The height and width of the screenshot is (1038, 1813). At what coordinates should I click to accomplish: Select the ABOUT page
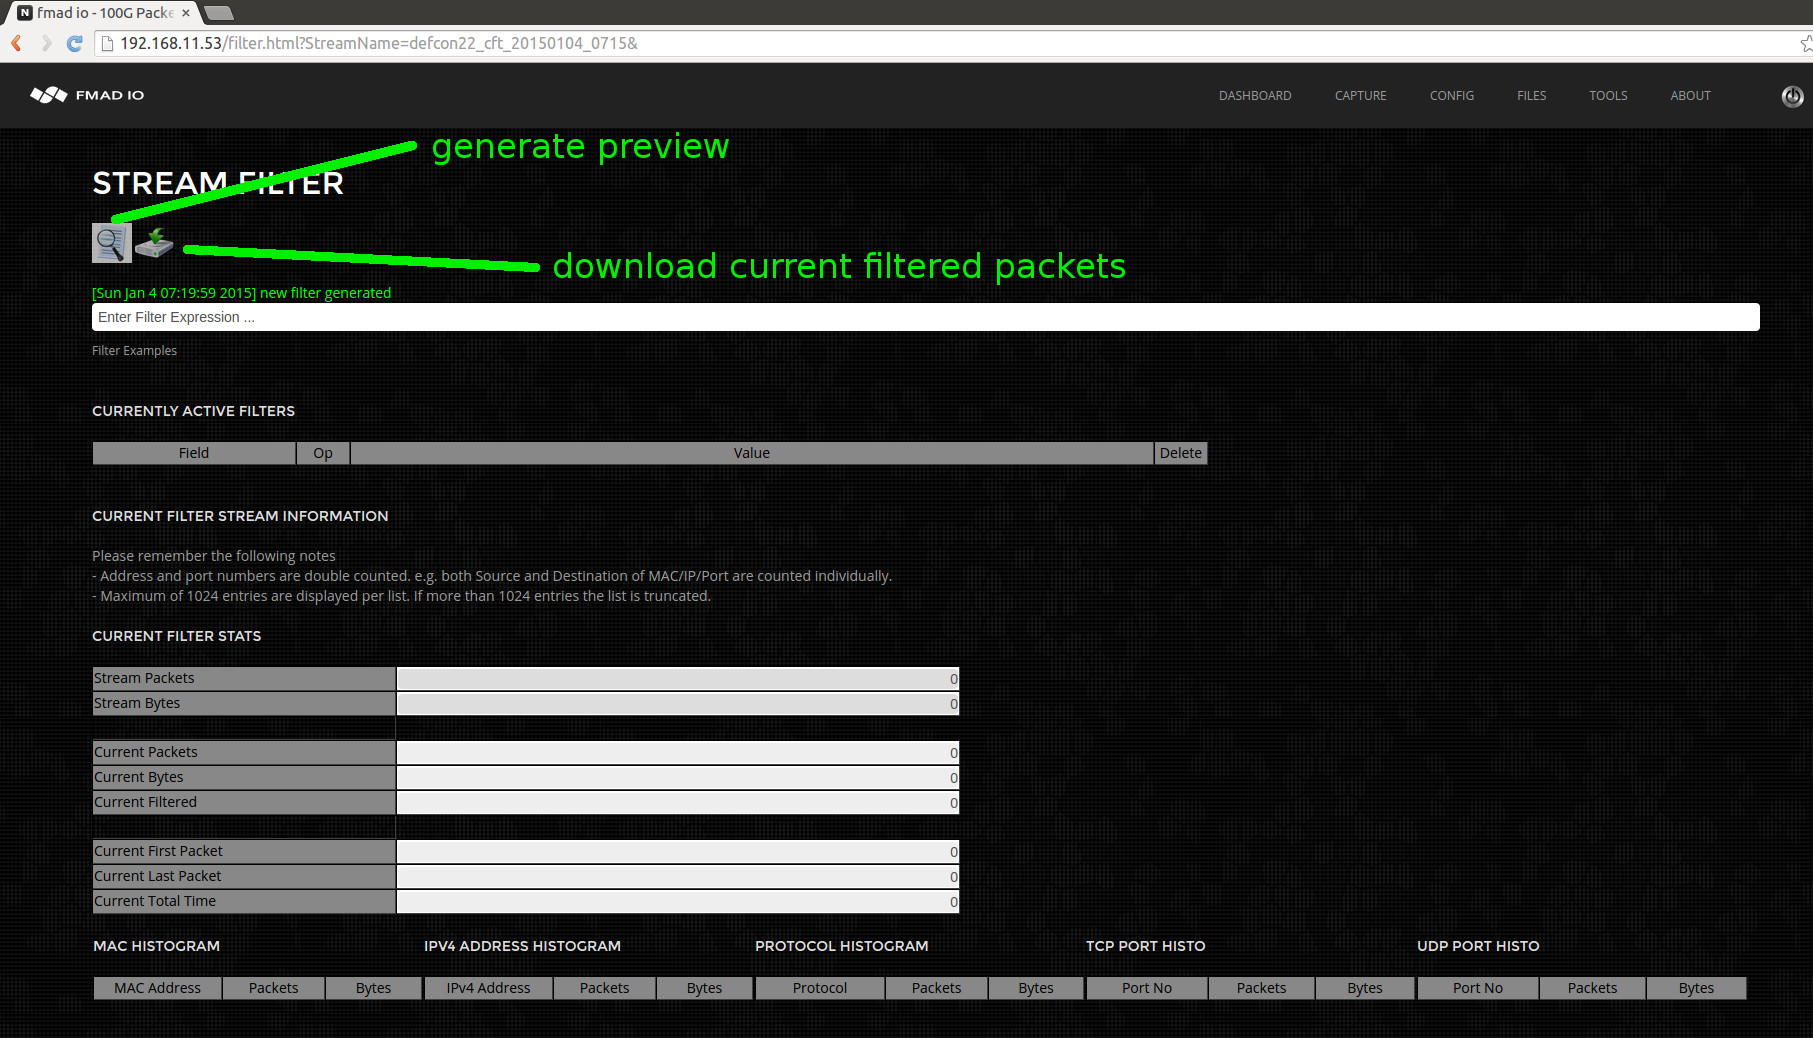pyautogui.click(x=1690, y=95)
